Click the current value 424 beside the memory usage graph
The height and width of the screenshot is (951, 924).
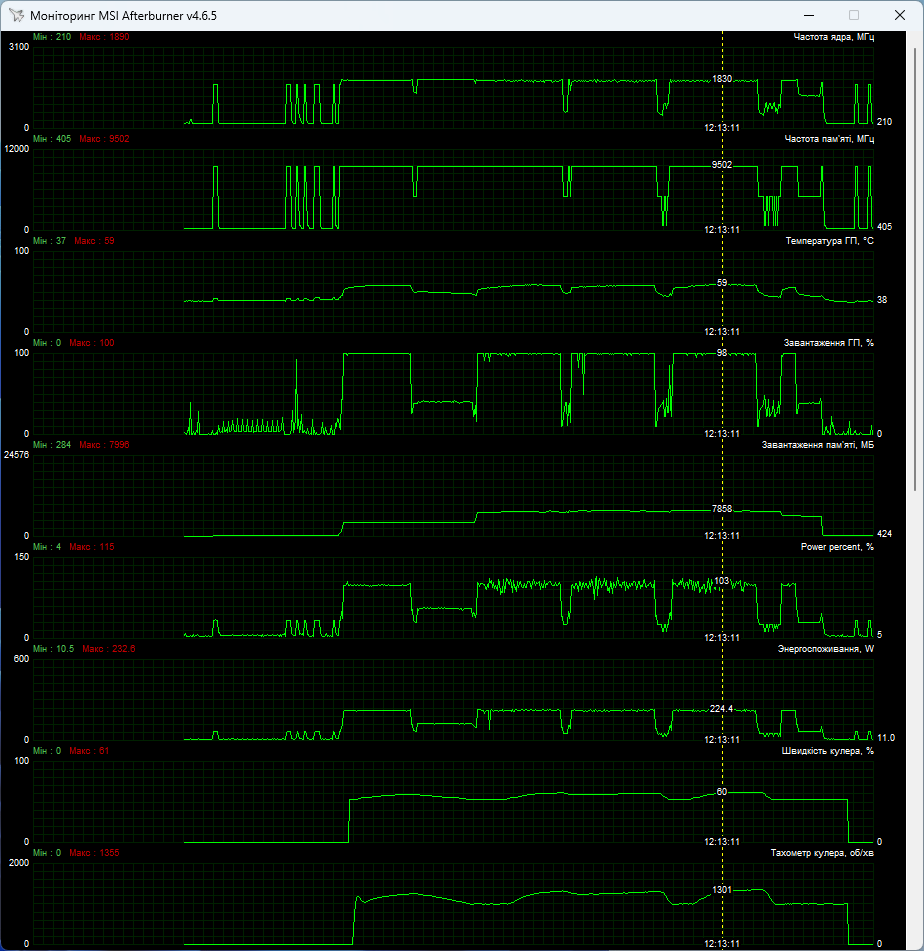coord(885,534)
